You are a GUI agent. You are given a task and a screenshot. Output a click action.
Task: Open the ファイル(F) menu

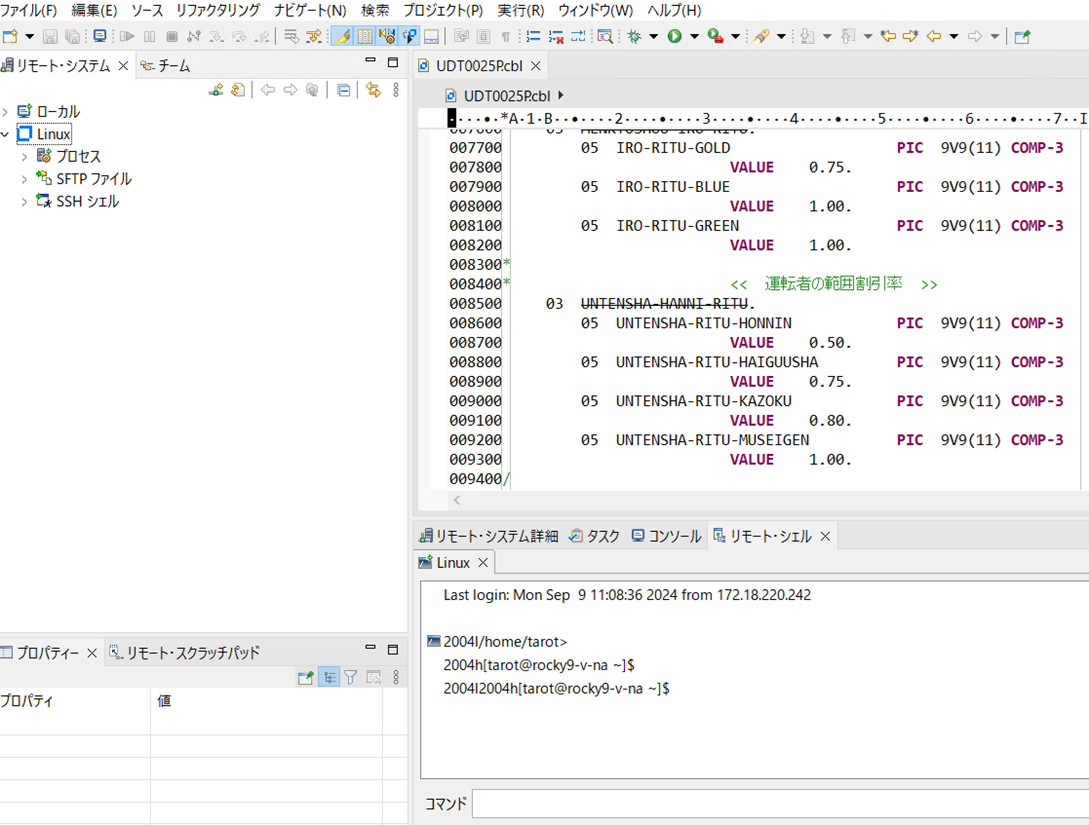[28, 10]
